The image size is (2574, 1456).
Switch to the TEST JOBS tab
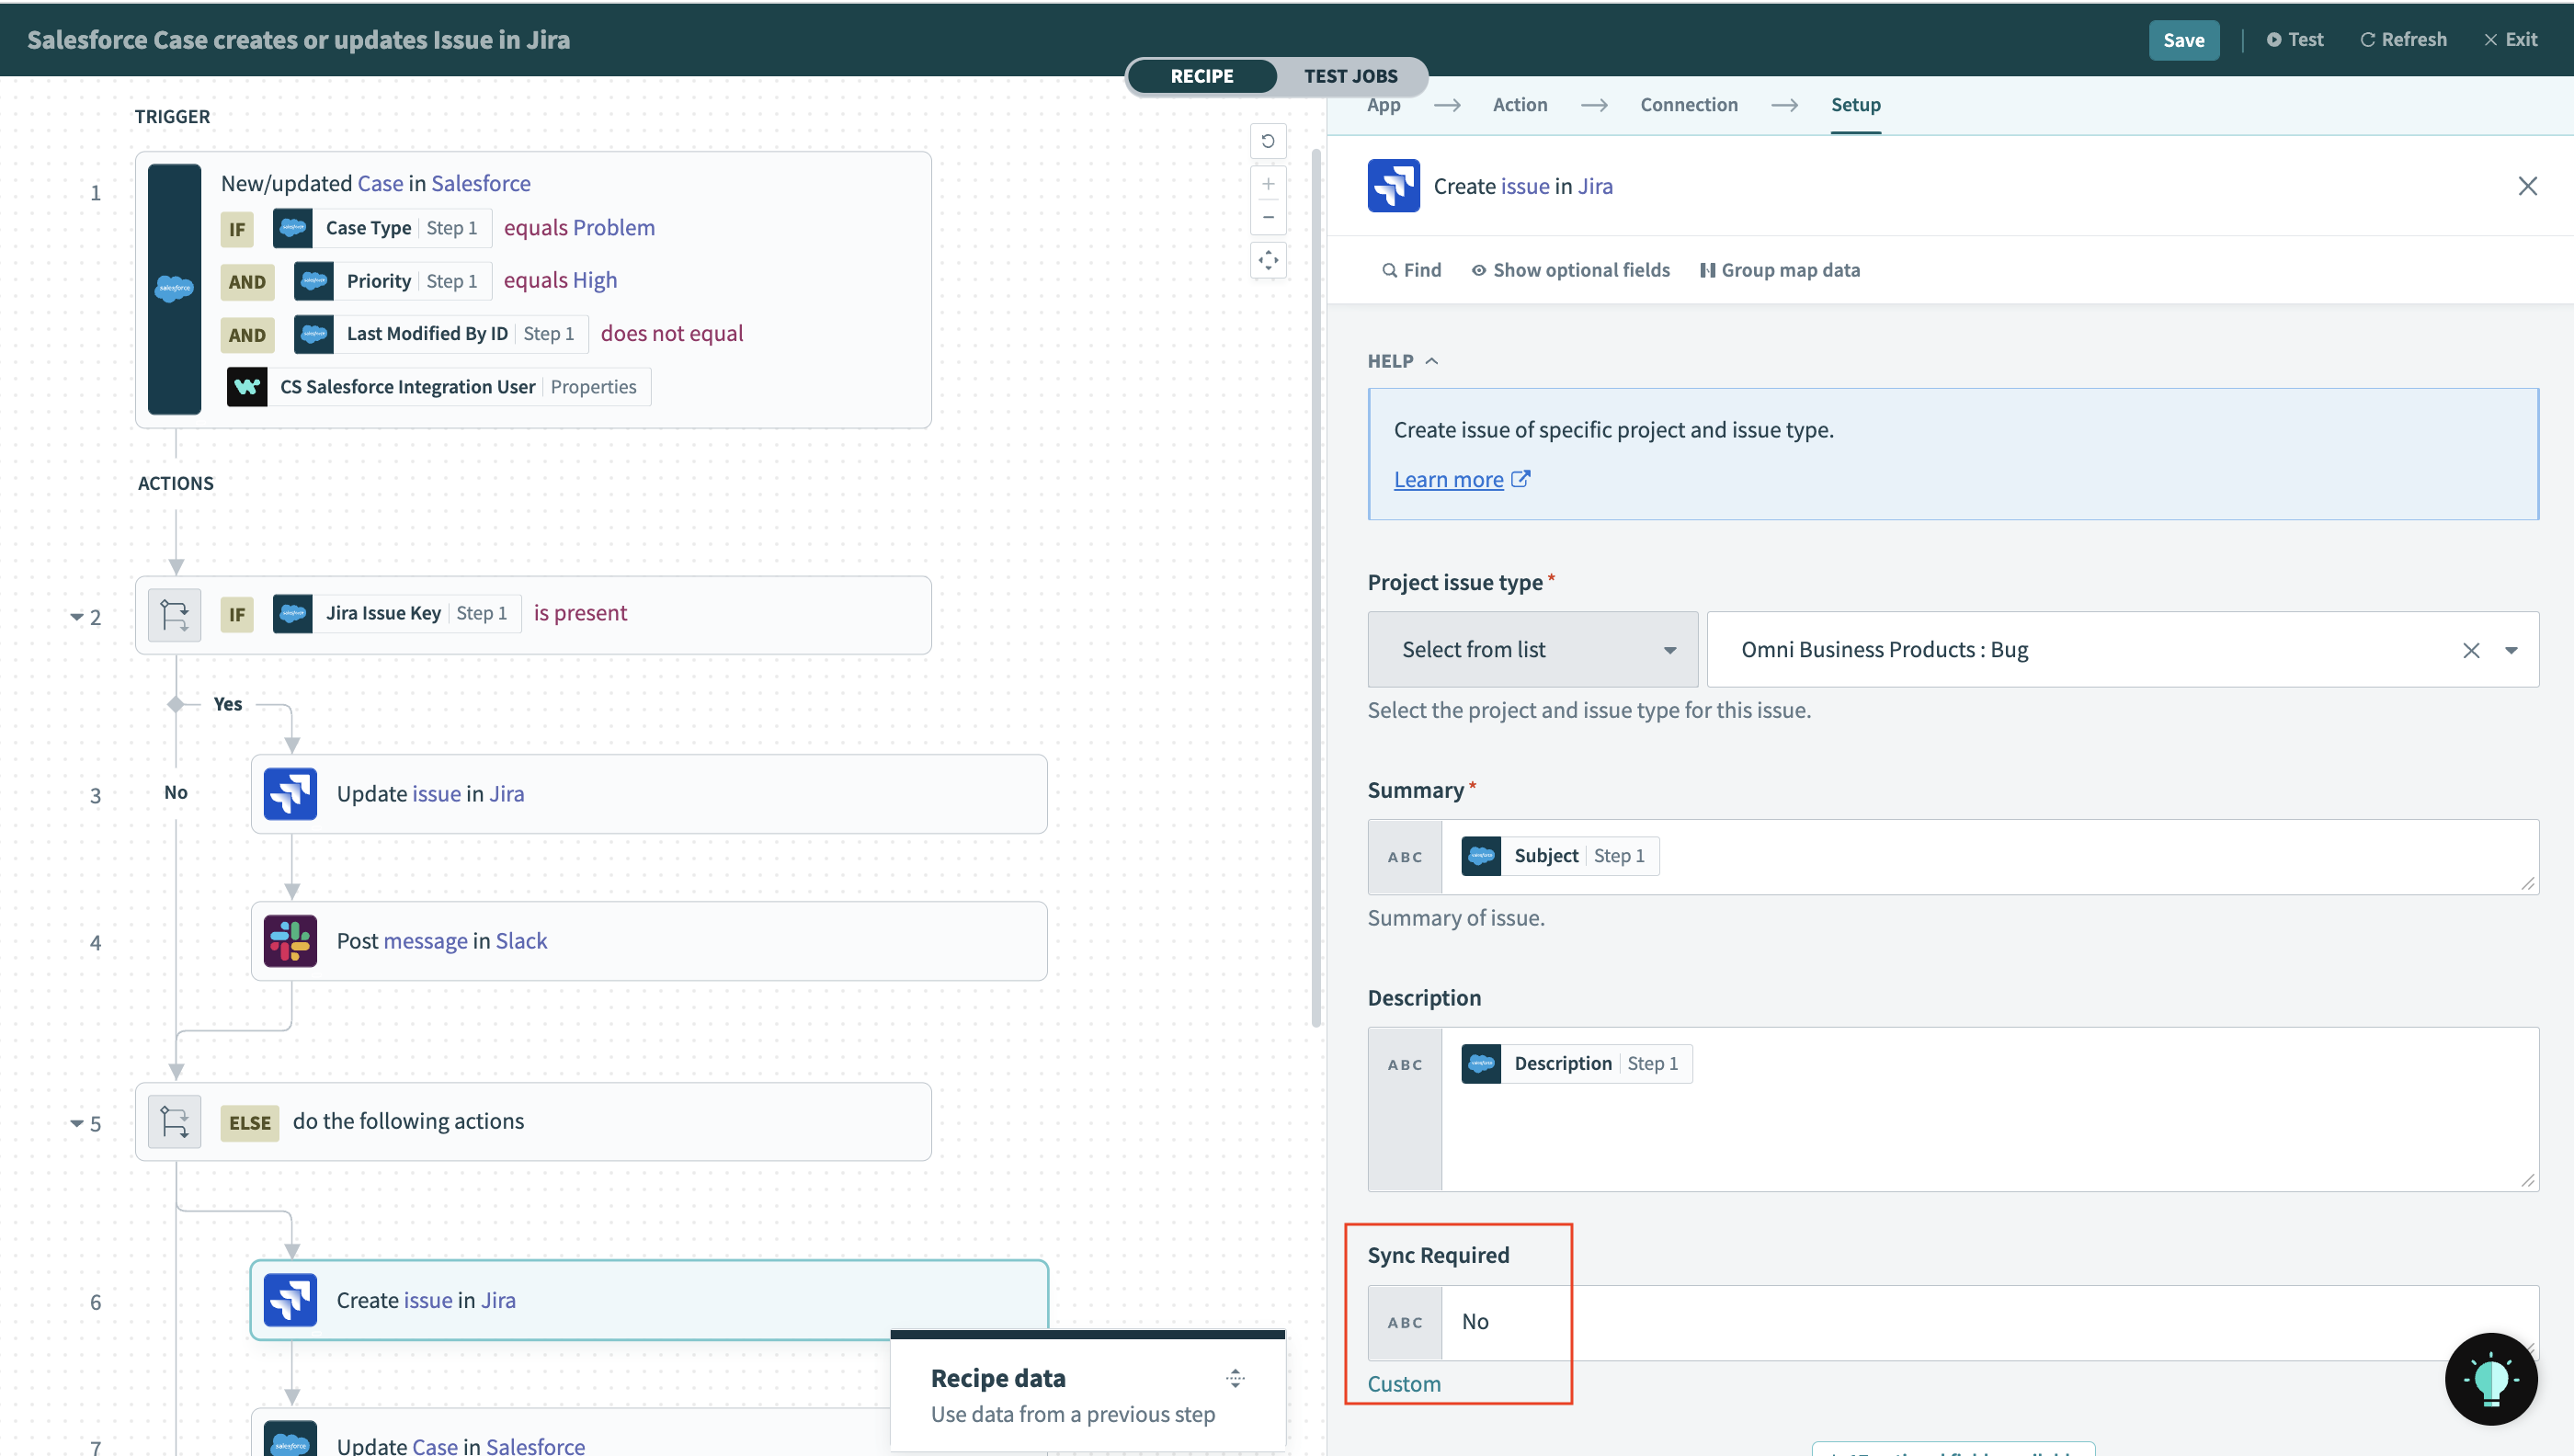[1351, 75]
